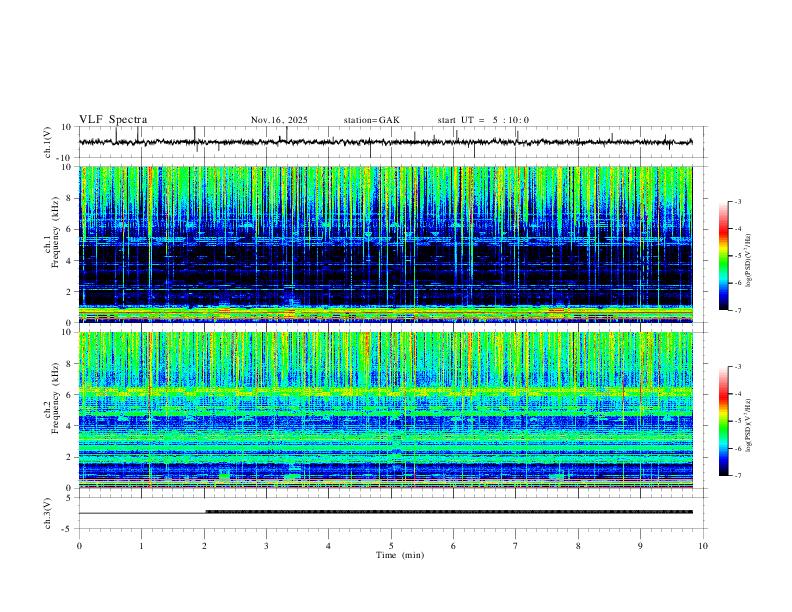Screen dimensions: 792x612
Task: Click the ch.1 "Frequency (kHz)" axis label
Action: tap(55, 231)
